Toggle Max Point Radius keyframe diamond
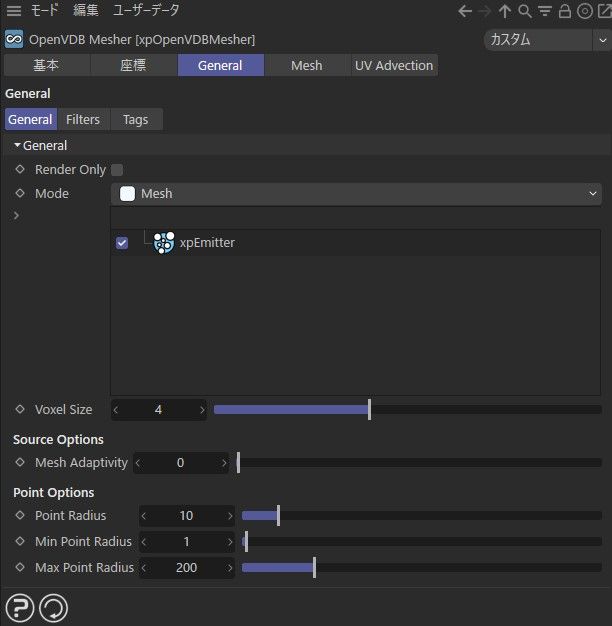The height and width of the screenshot is (626, 612). coord(20,567)
